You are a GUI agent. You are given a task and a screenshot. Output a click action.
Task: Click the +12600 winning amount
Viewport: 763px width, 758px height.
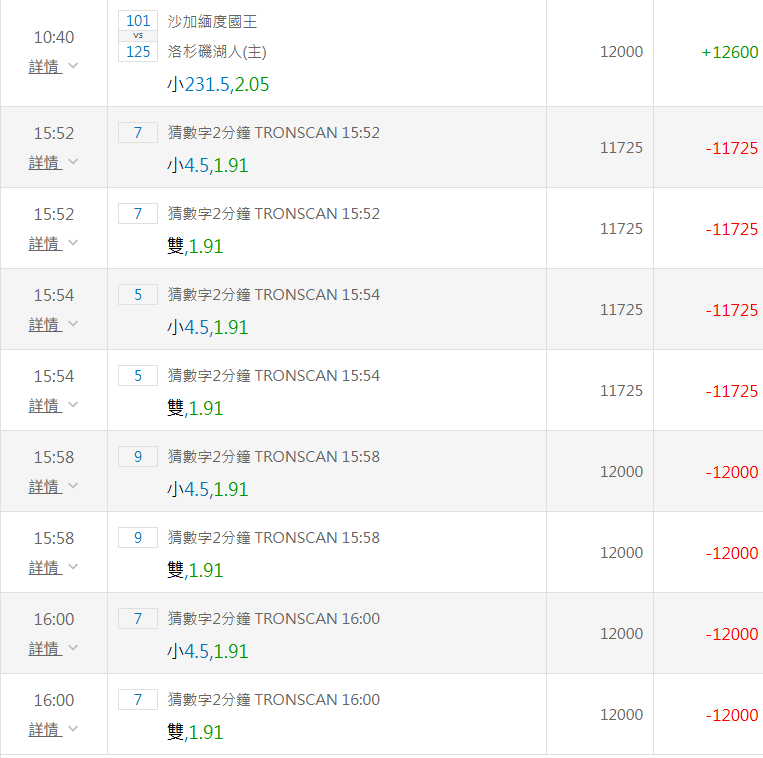click(729, 52)
